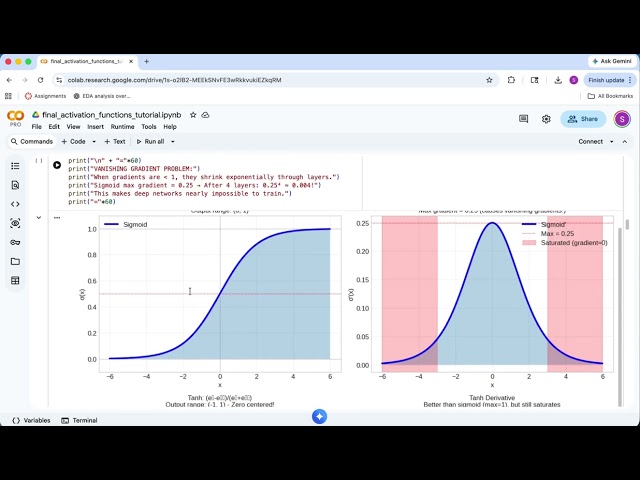
Task: Add a Code cell
Action: 73,142
